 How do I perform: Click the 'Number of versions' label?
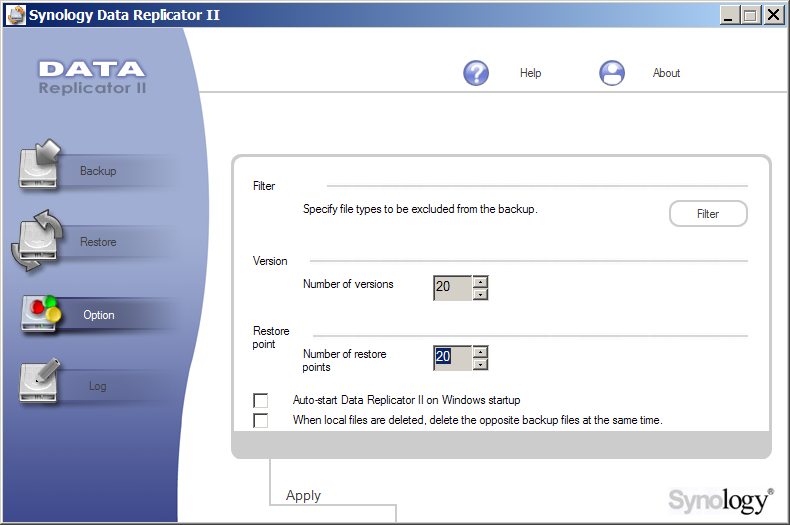click(348, 284)
